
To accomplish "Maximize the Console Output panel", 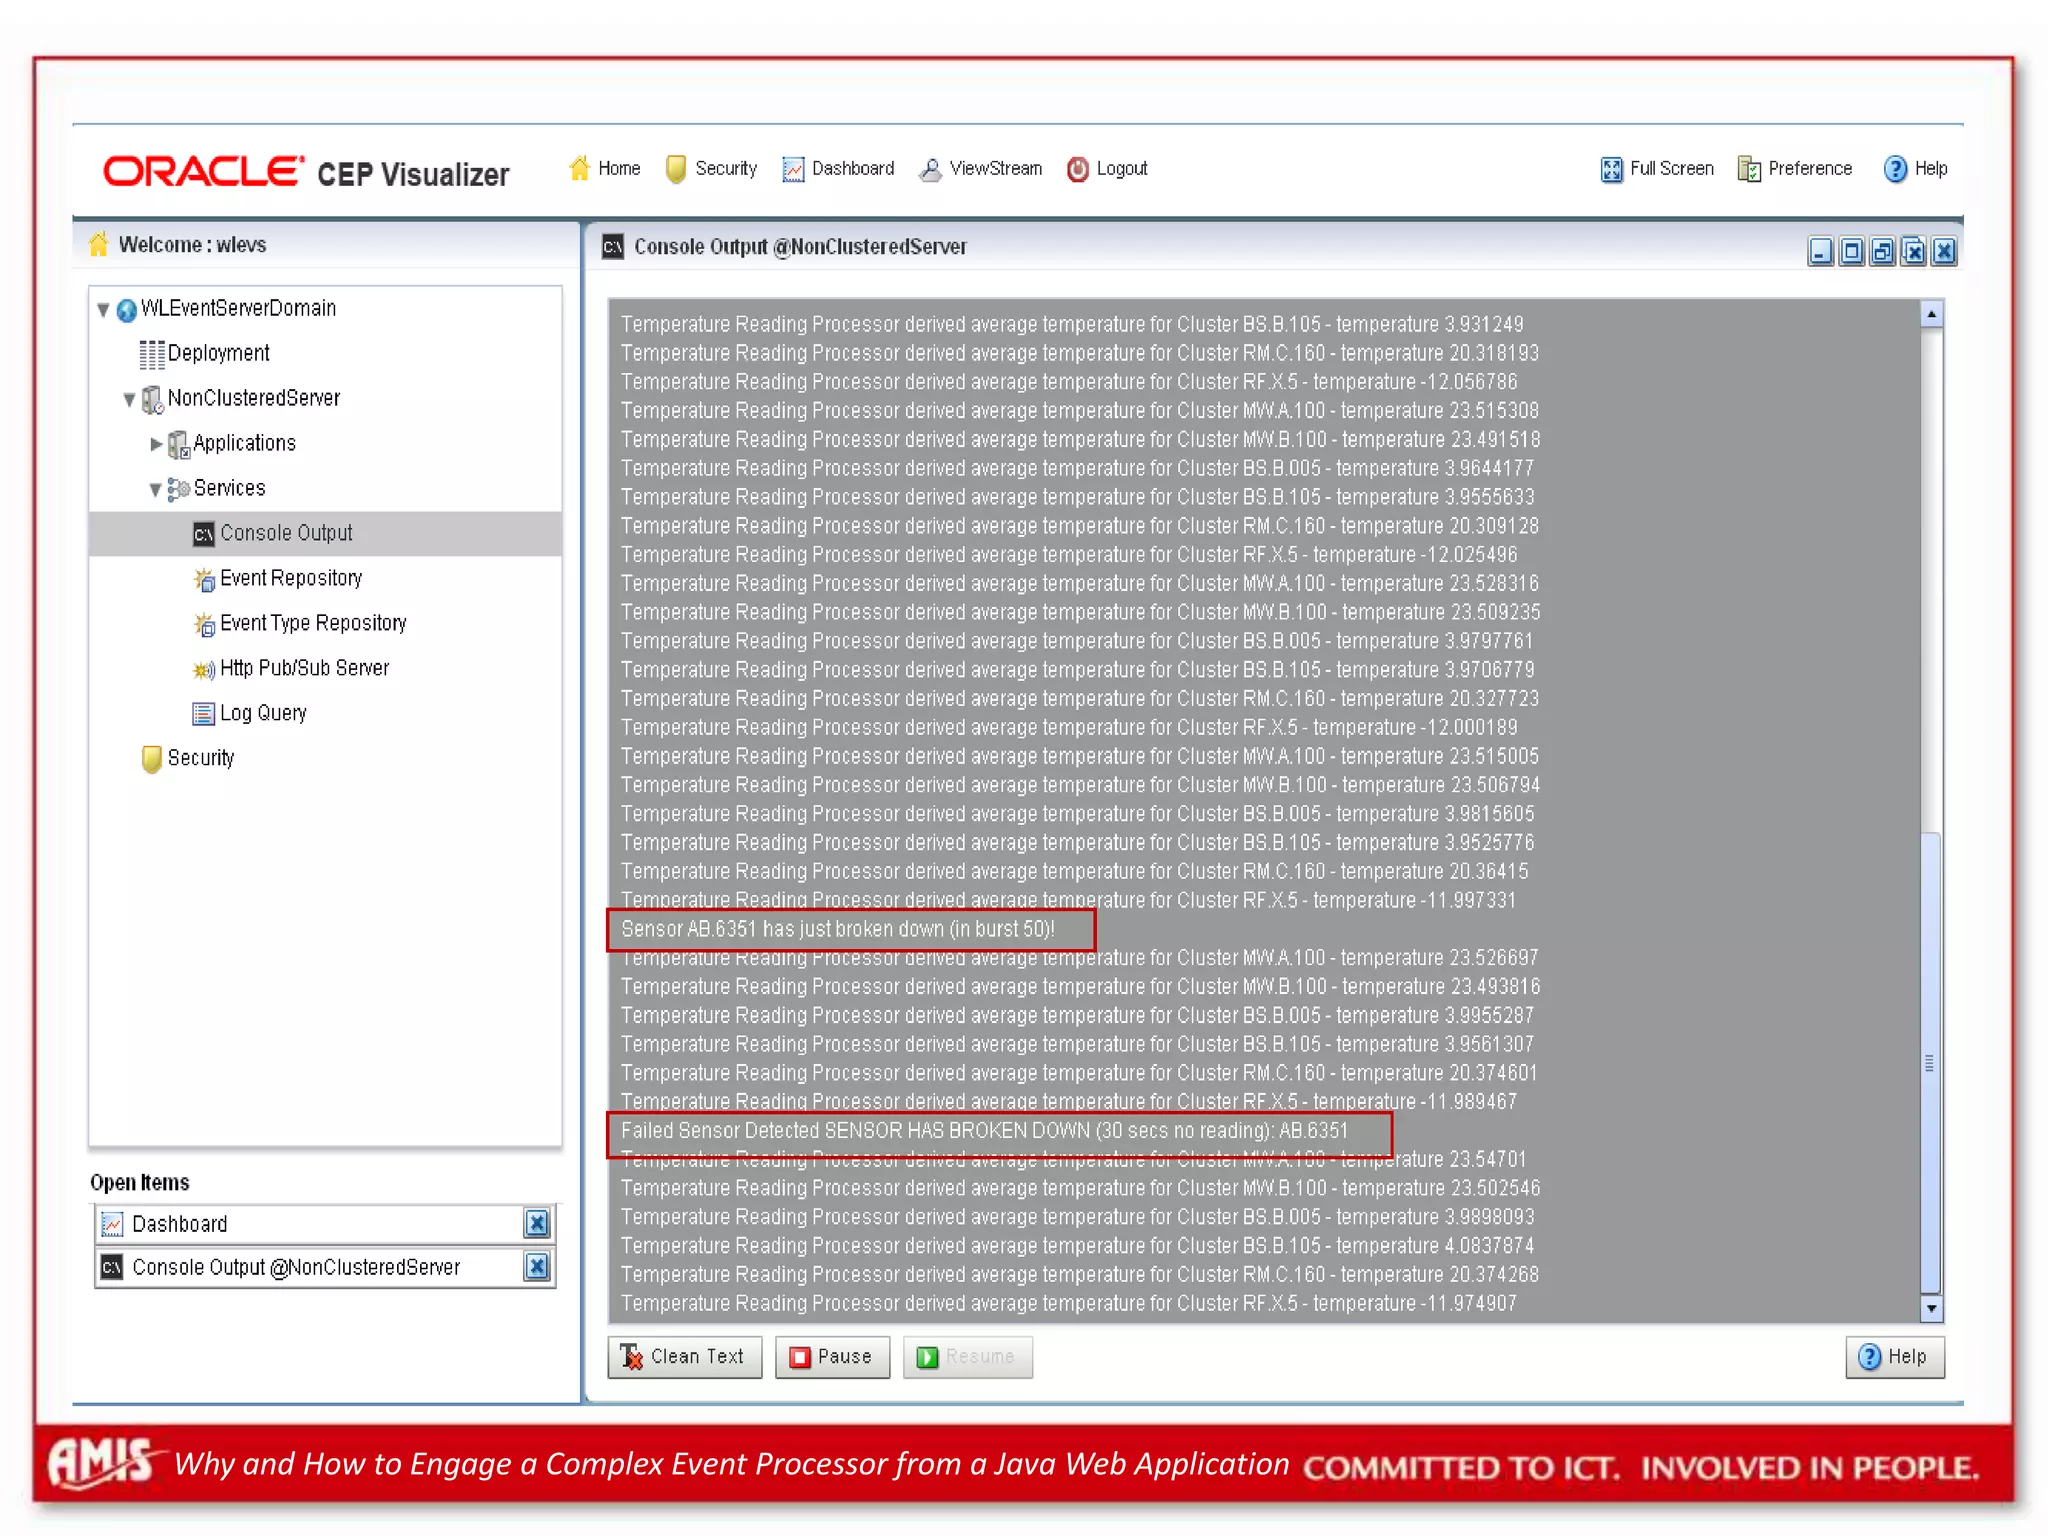I will pos(1851,251).
